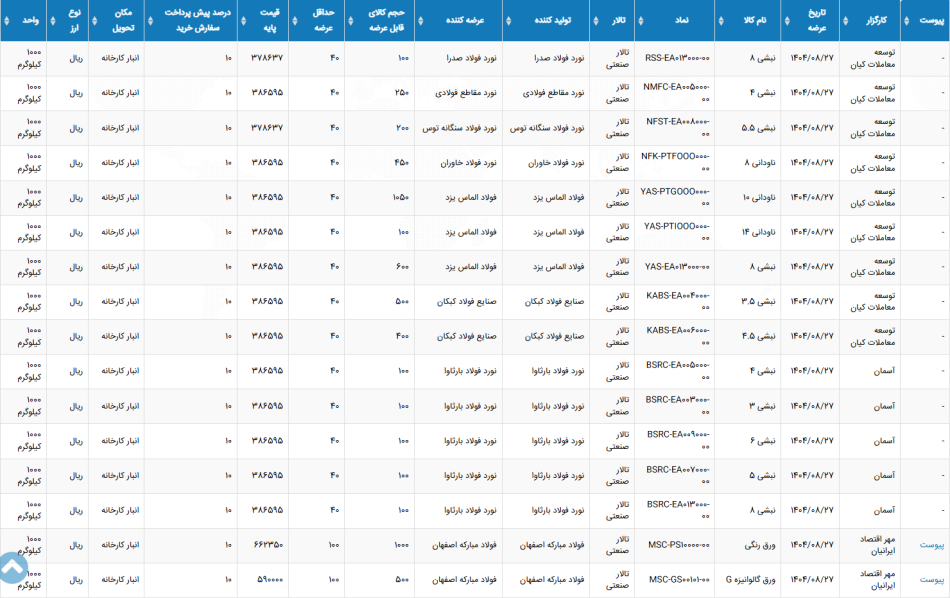The image size is (950, 598).
Task: Sort by درصد پیش پرداخت سفارش خرید arrows
Action: 150,21
